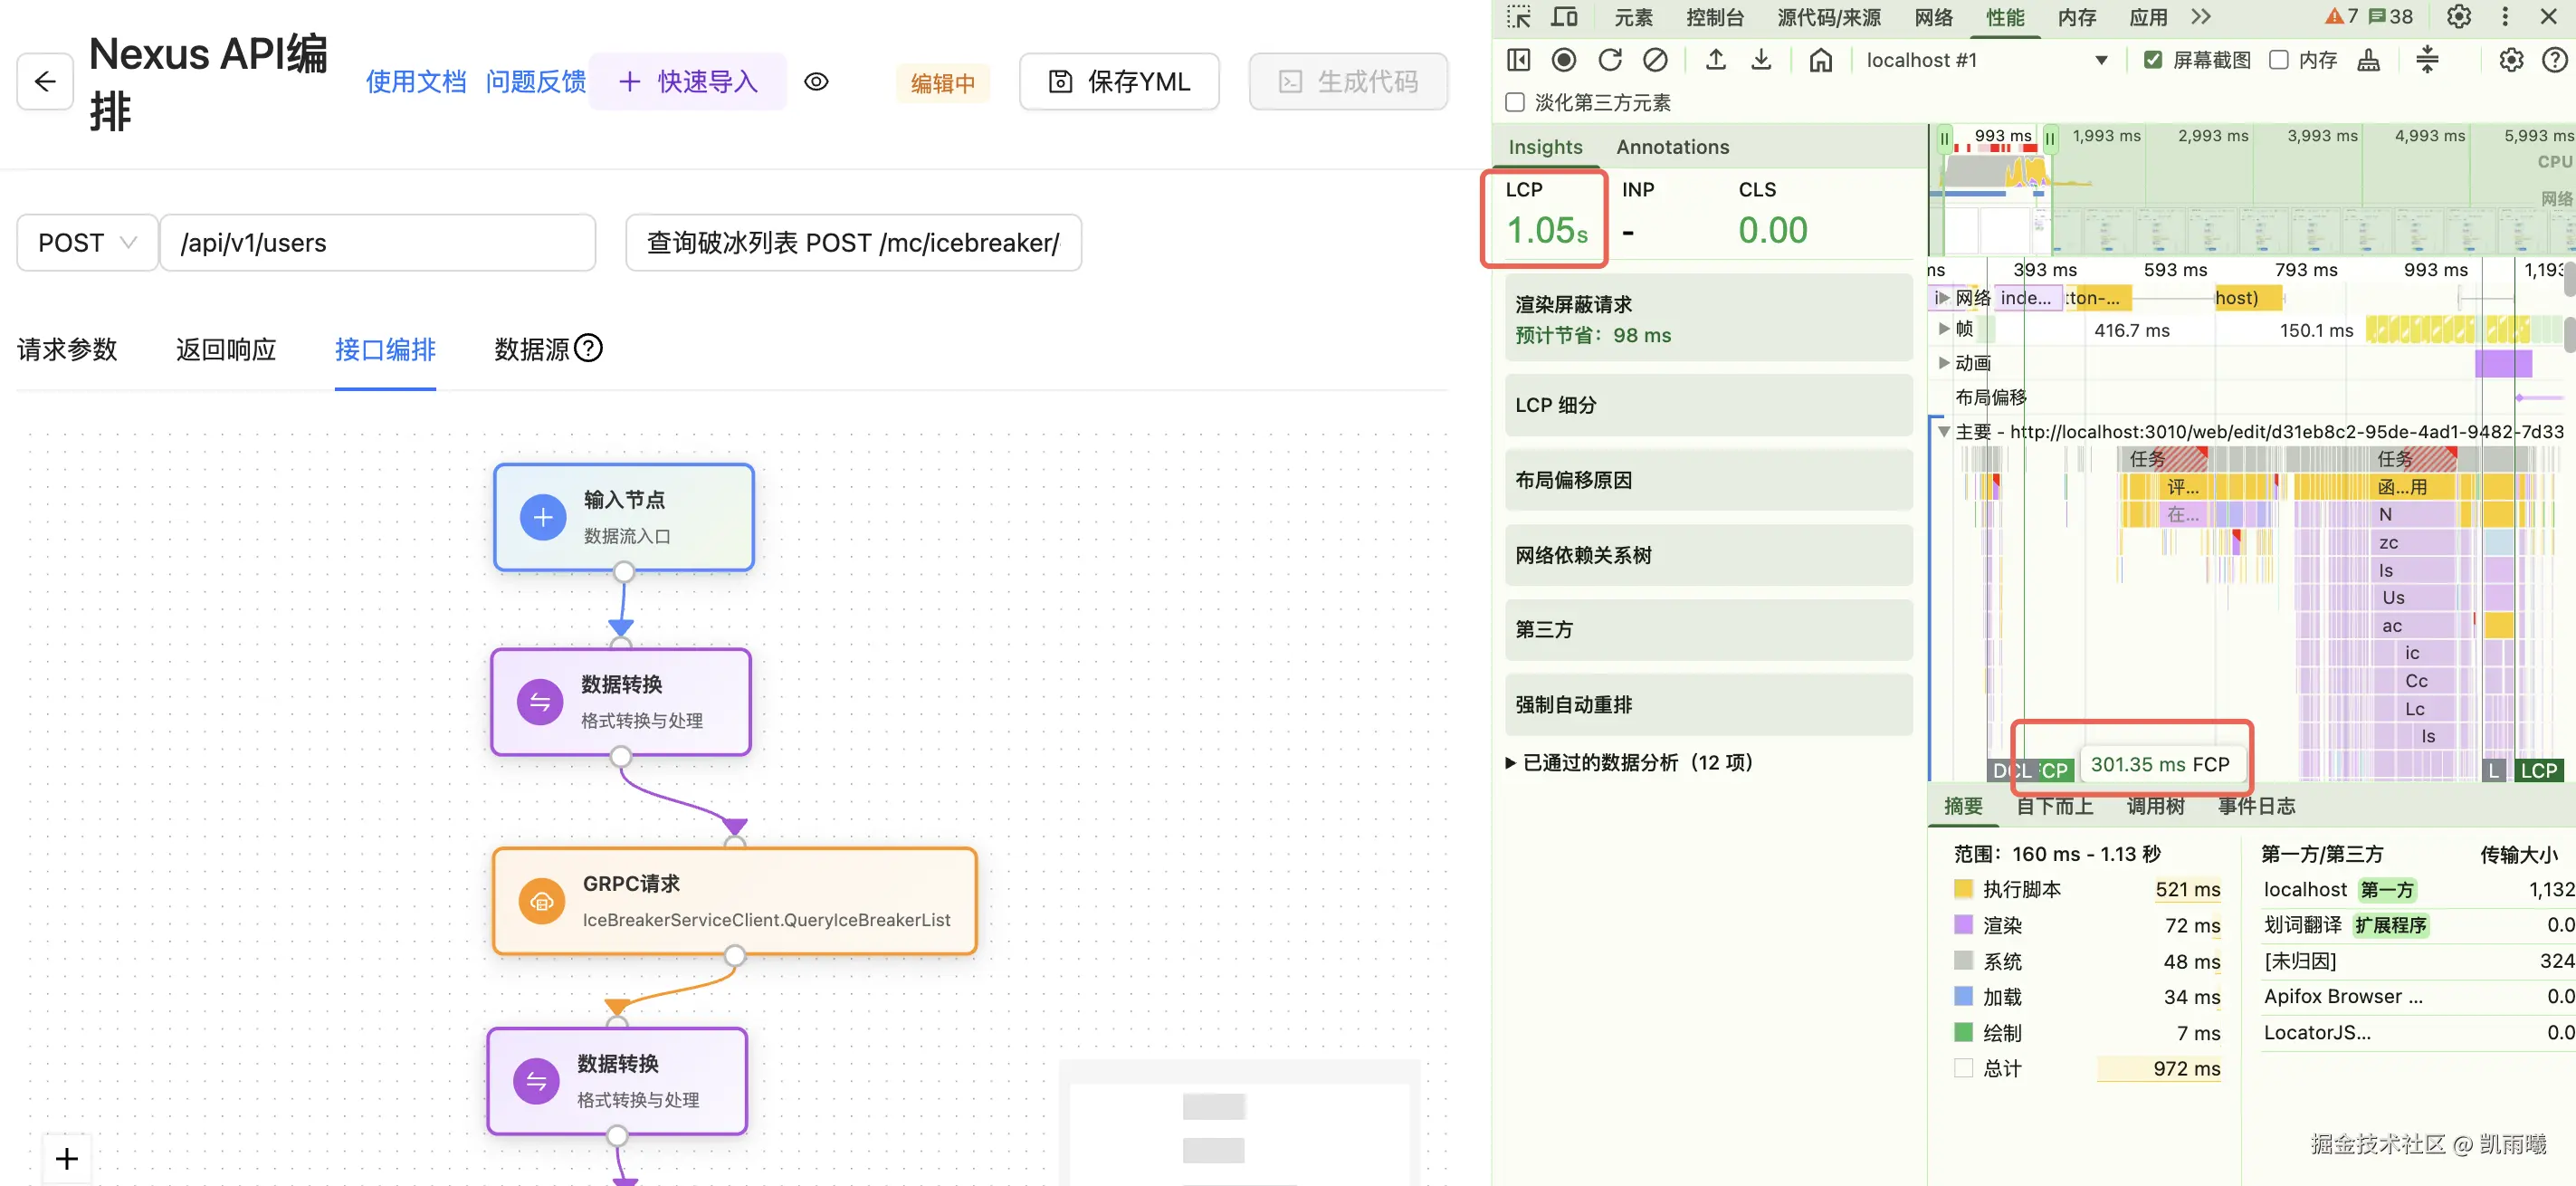Click the back arrow next to Nexus API
This screenshot has width=2576, height=1186.
(45, 81)
